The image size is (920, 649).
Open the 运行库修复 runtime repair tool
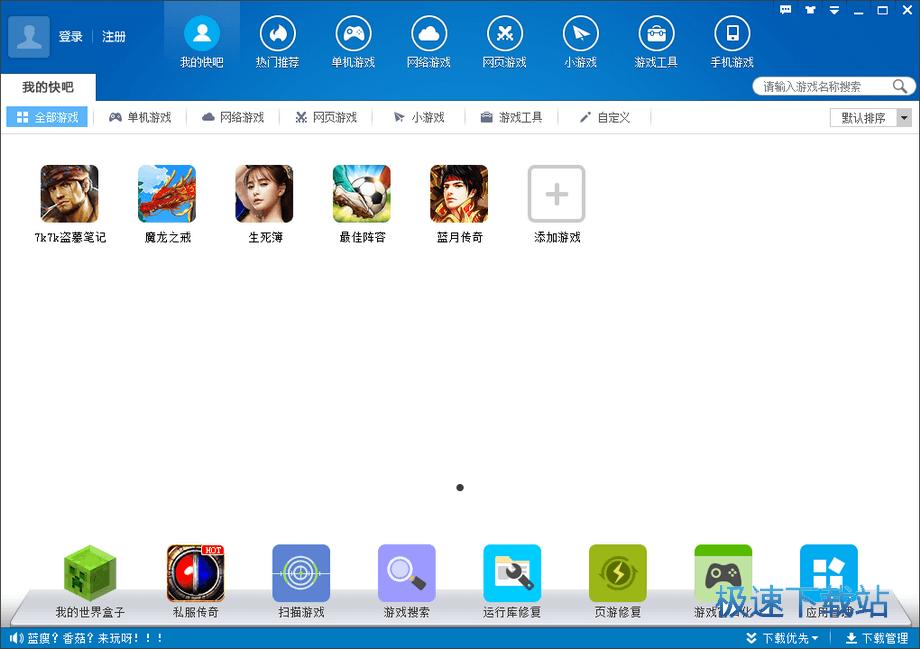512,574
